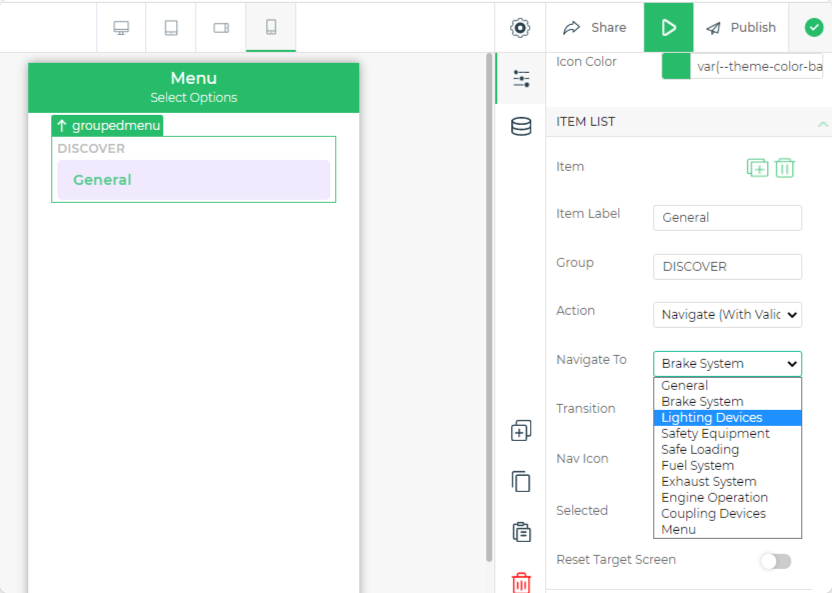
Task: Choose Safety Equipment option
Action: (727, 434)
